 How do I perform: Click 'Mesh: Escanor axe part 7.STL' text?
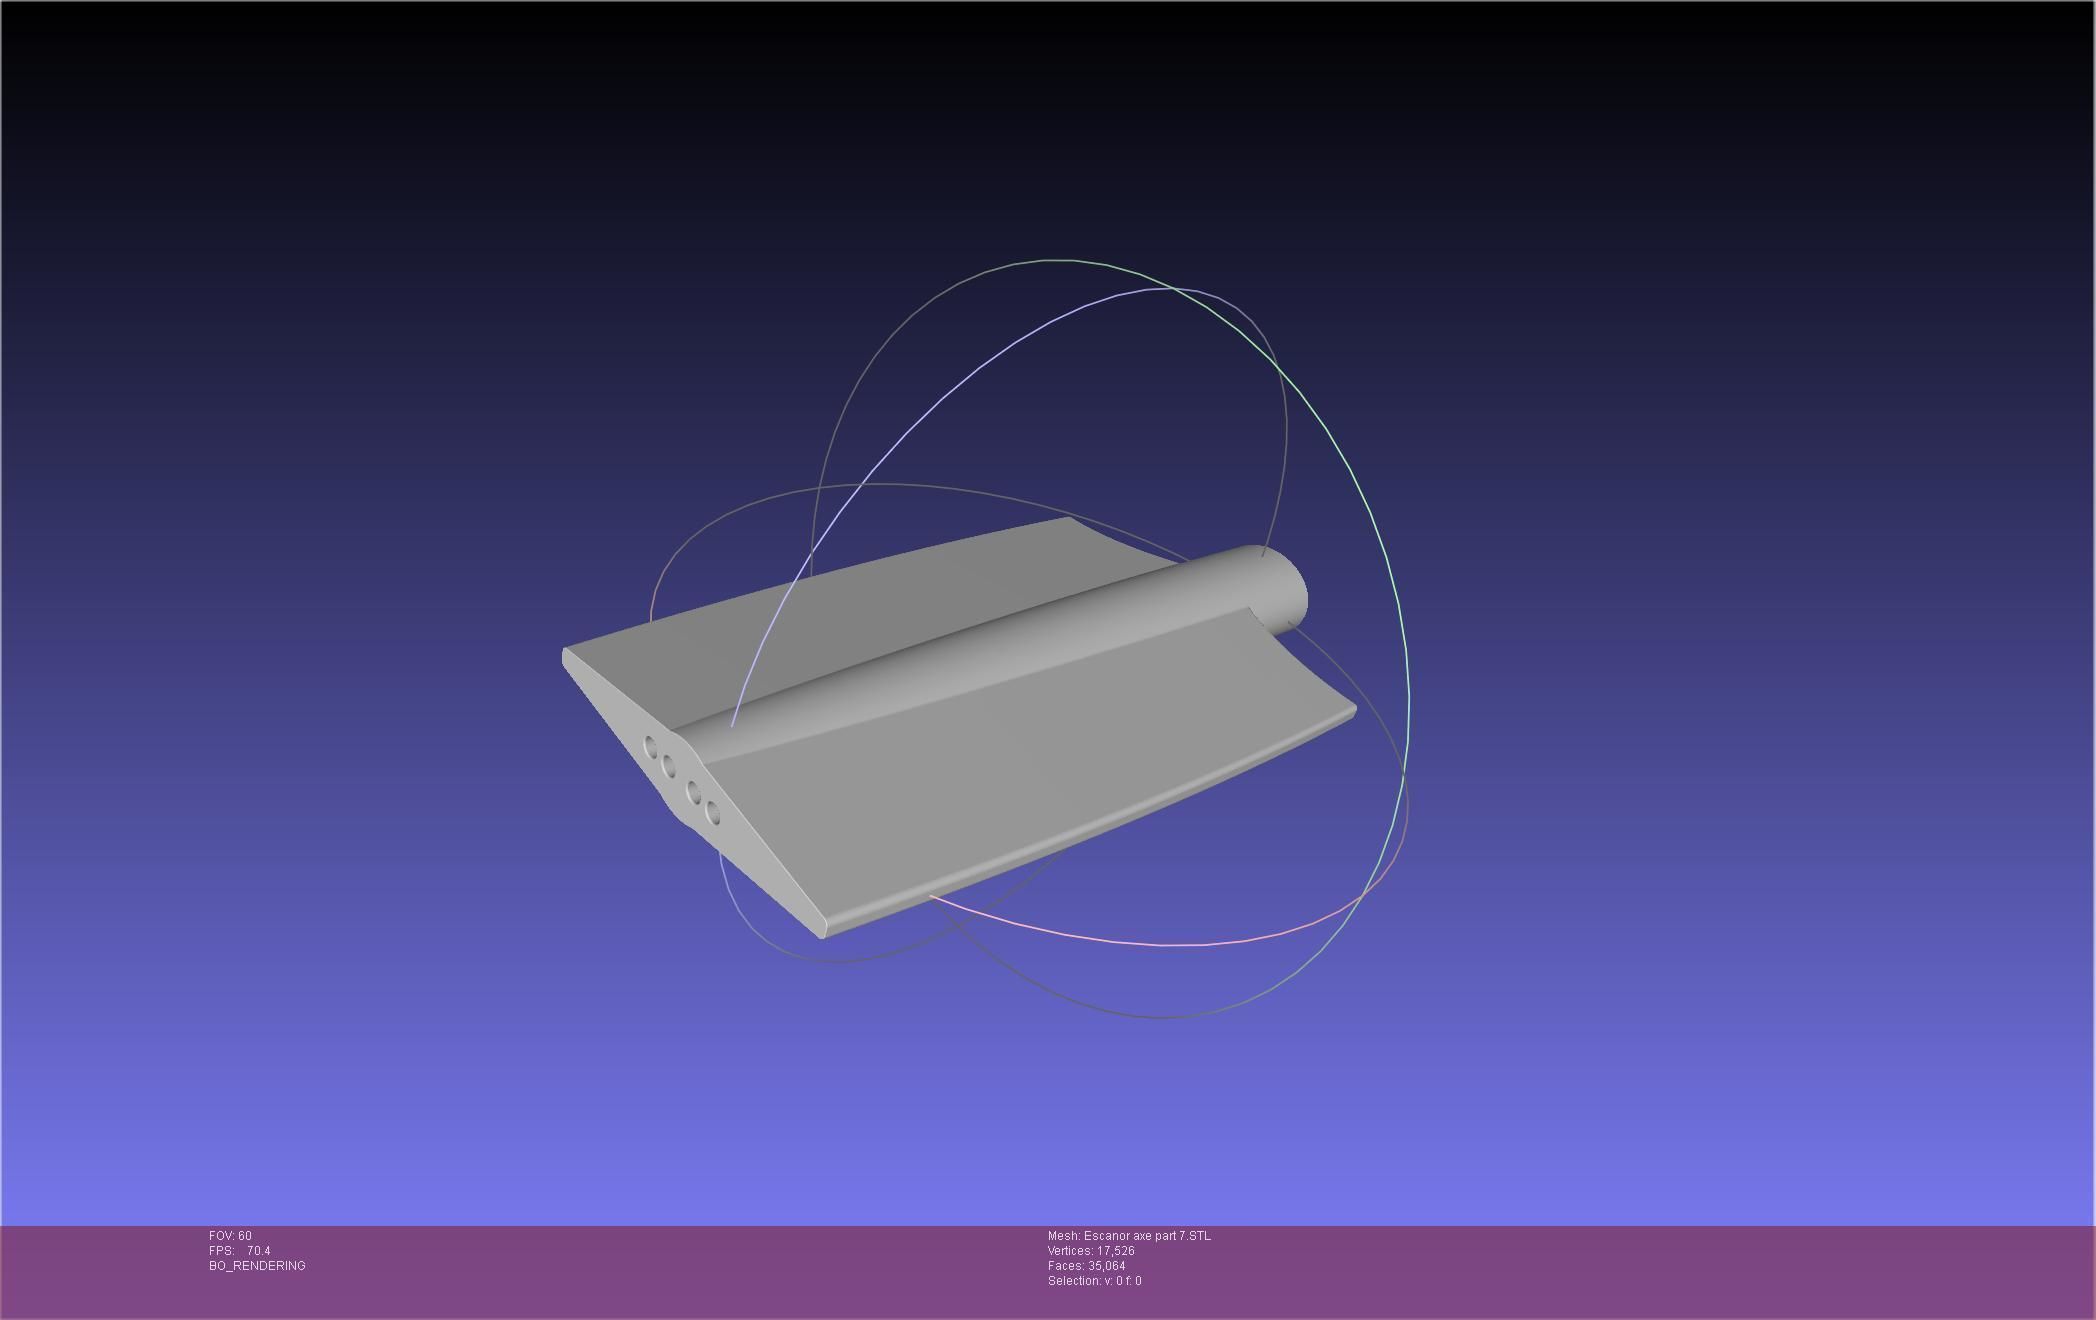coord(1129,1236)
